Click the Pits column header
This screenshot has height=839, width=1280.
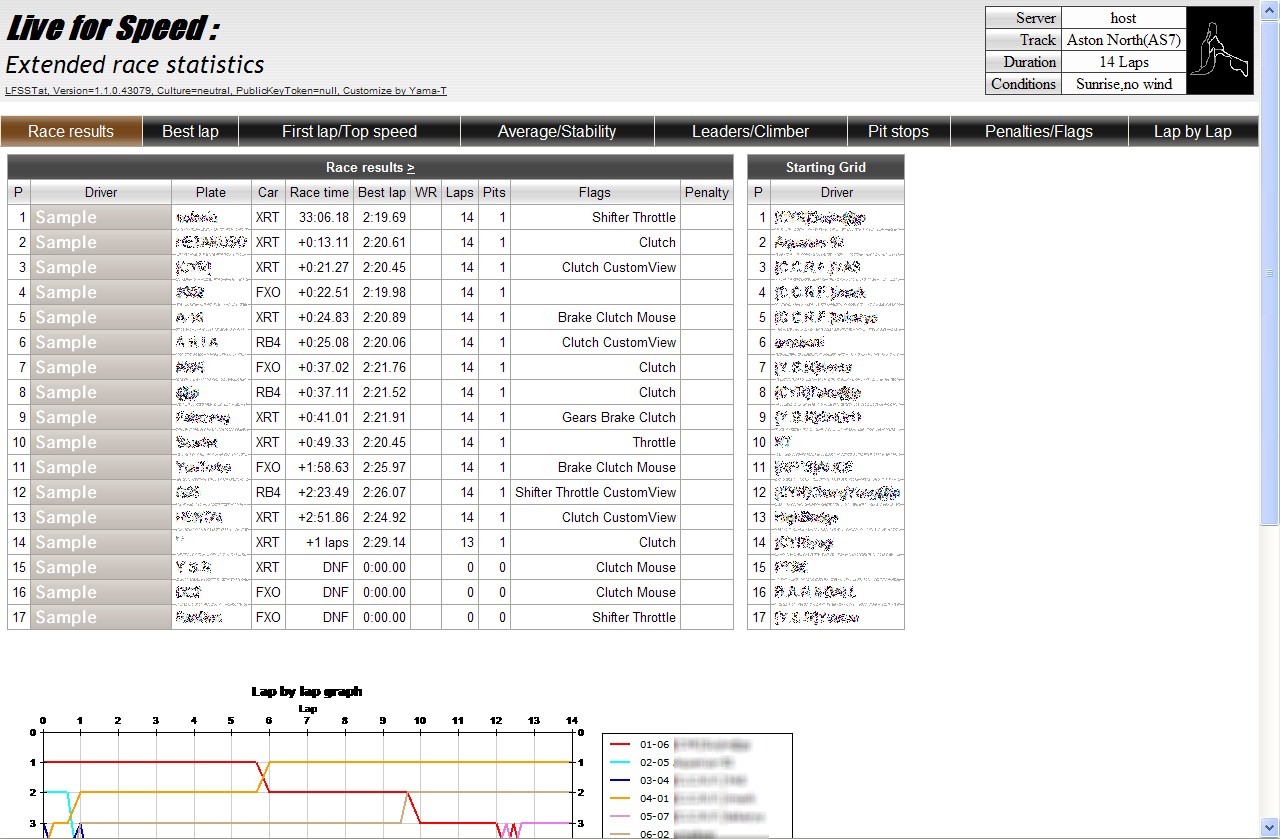click(x=494, y=192)
